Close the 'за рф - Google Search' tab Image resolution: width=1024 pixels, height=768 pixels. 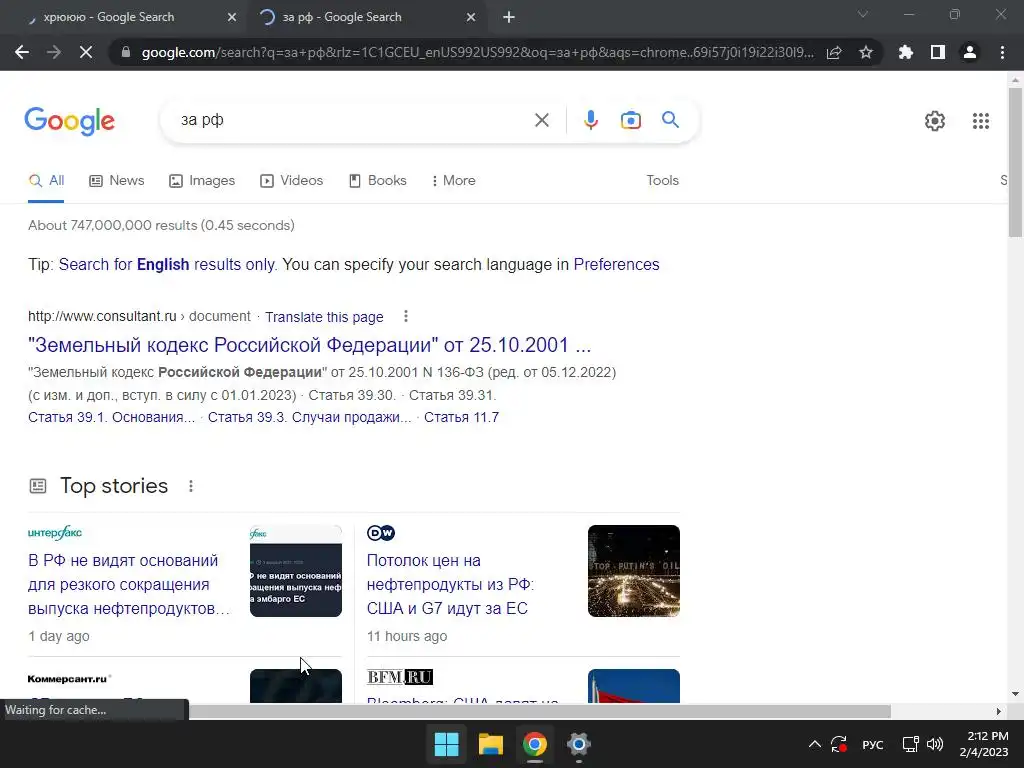tap(471, 17)
